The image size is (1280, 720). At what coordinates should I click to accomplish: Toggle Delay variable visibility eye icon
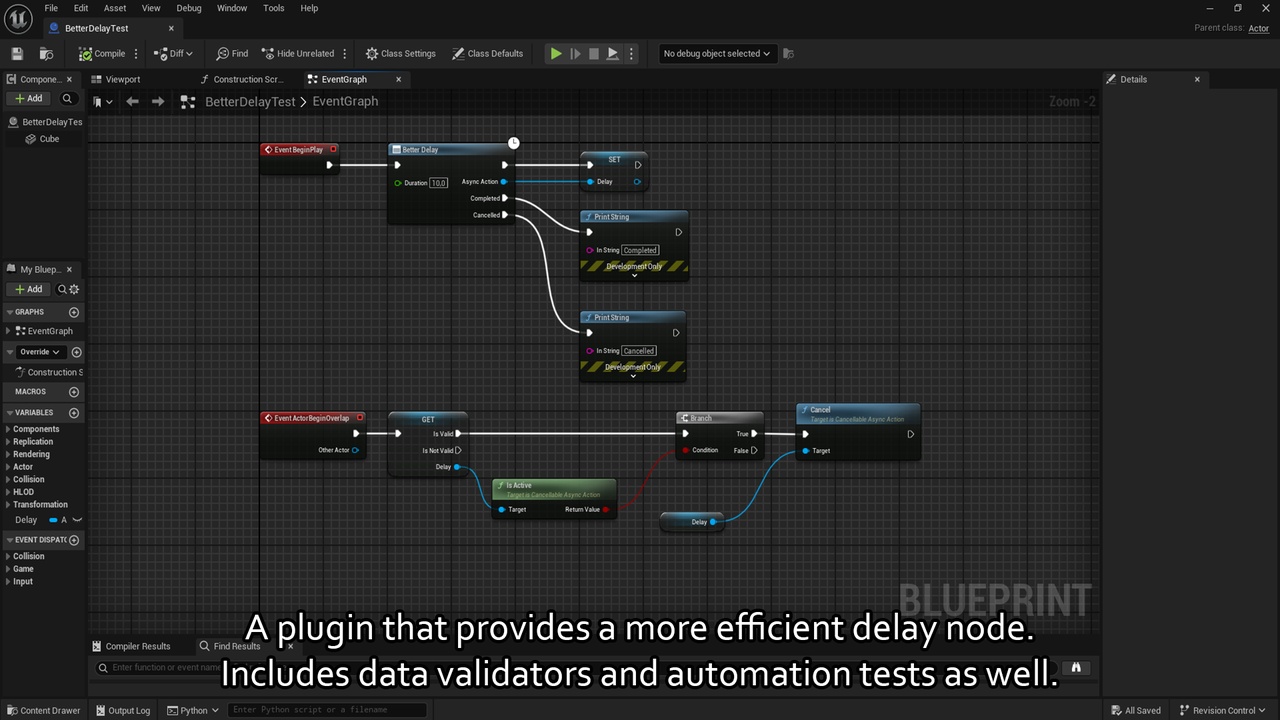[77, 520]
